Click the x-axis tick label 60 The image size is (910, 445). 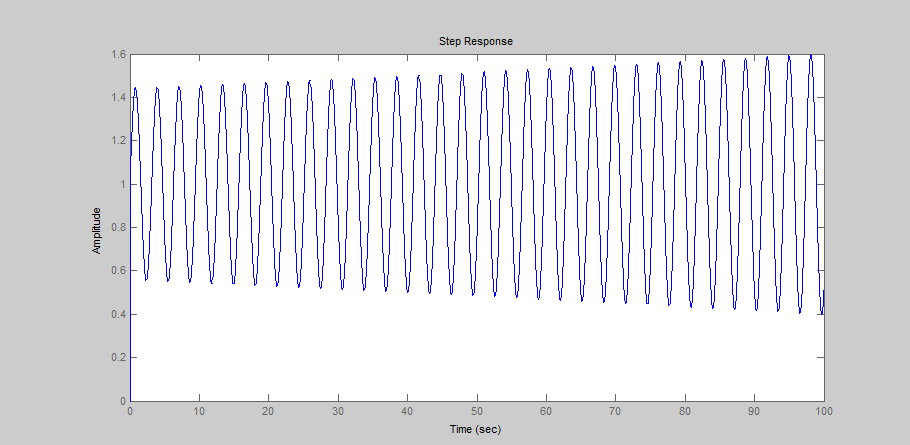pos(546,411)
